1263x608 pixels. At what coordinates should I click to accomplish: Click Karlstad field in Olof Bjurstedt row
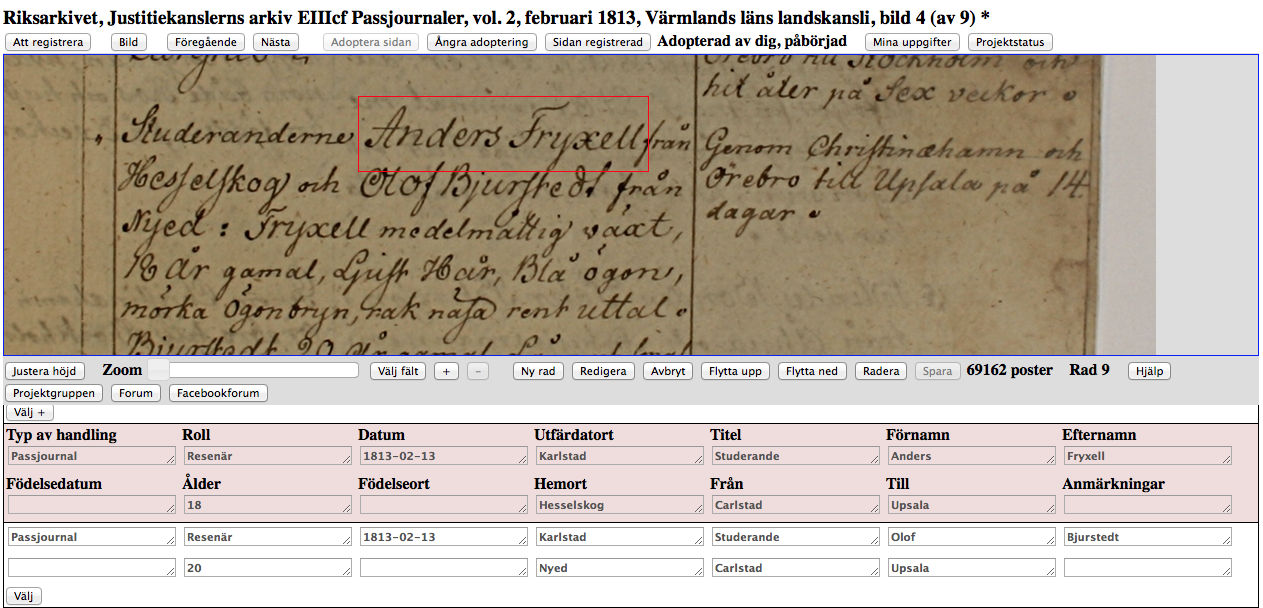pos(620,537)
